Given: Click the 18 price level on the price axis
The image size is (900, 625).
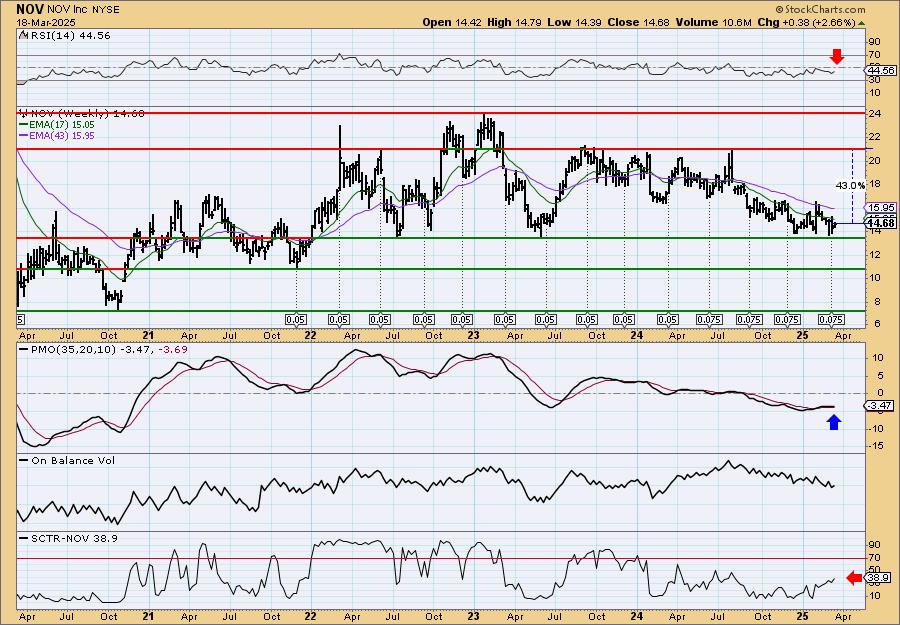Looking at the screenshot, I should (x=873, y=184).
